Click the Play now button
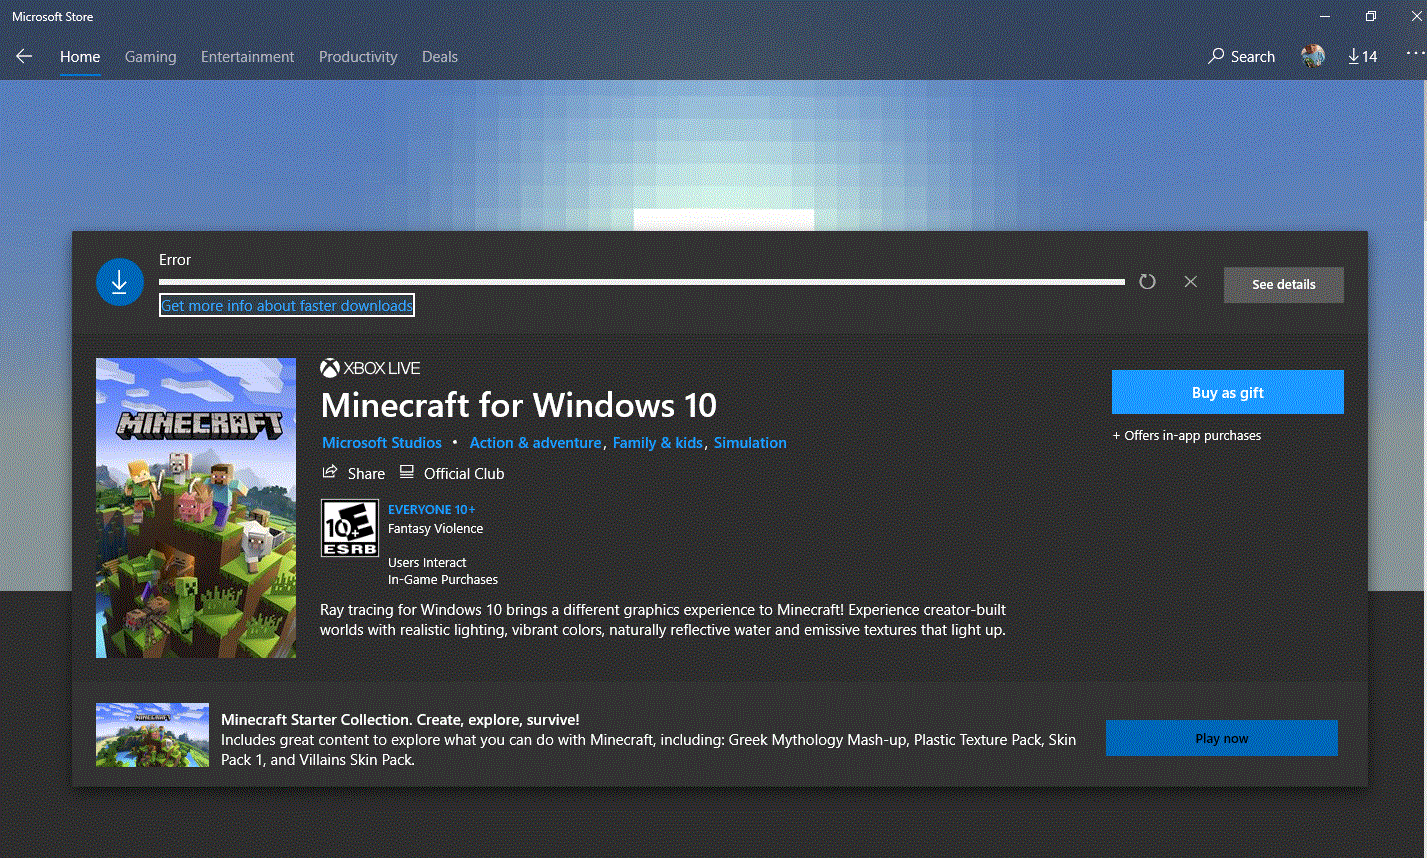 1222,738
